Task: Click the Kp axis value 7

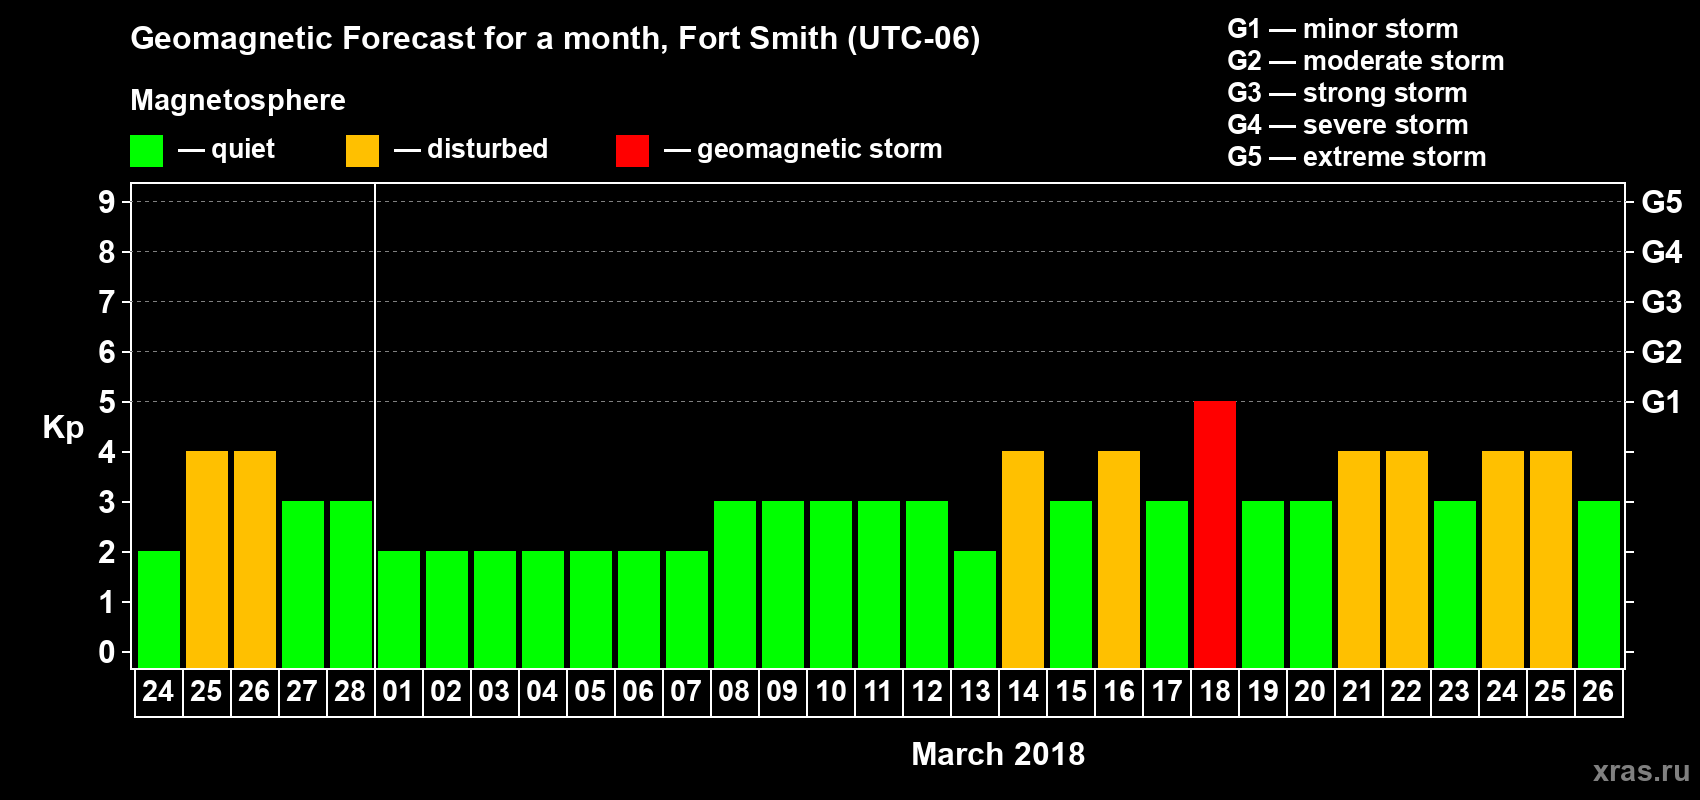Action: tap(107, 302)
